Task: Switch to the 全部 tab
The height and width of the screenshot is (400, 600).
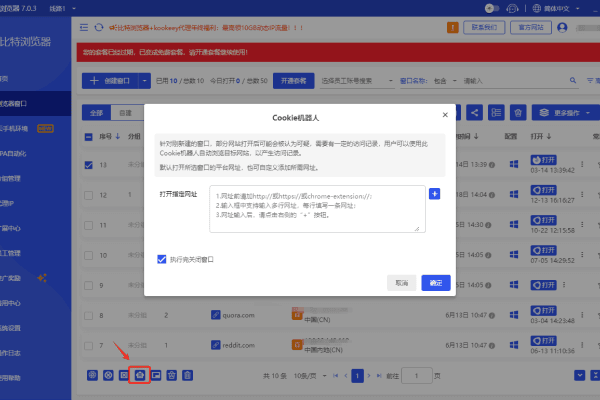Action: (x=96, y=113)
